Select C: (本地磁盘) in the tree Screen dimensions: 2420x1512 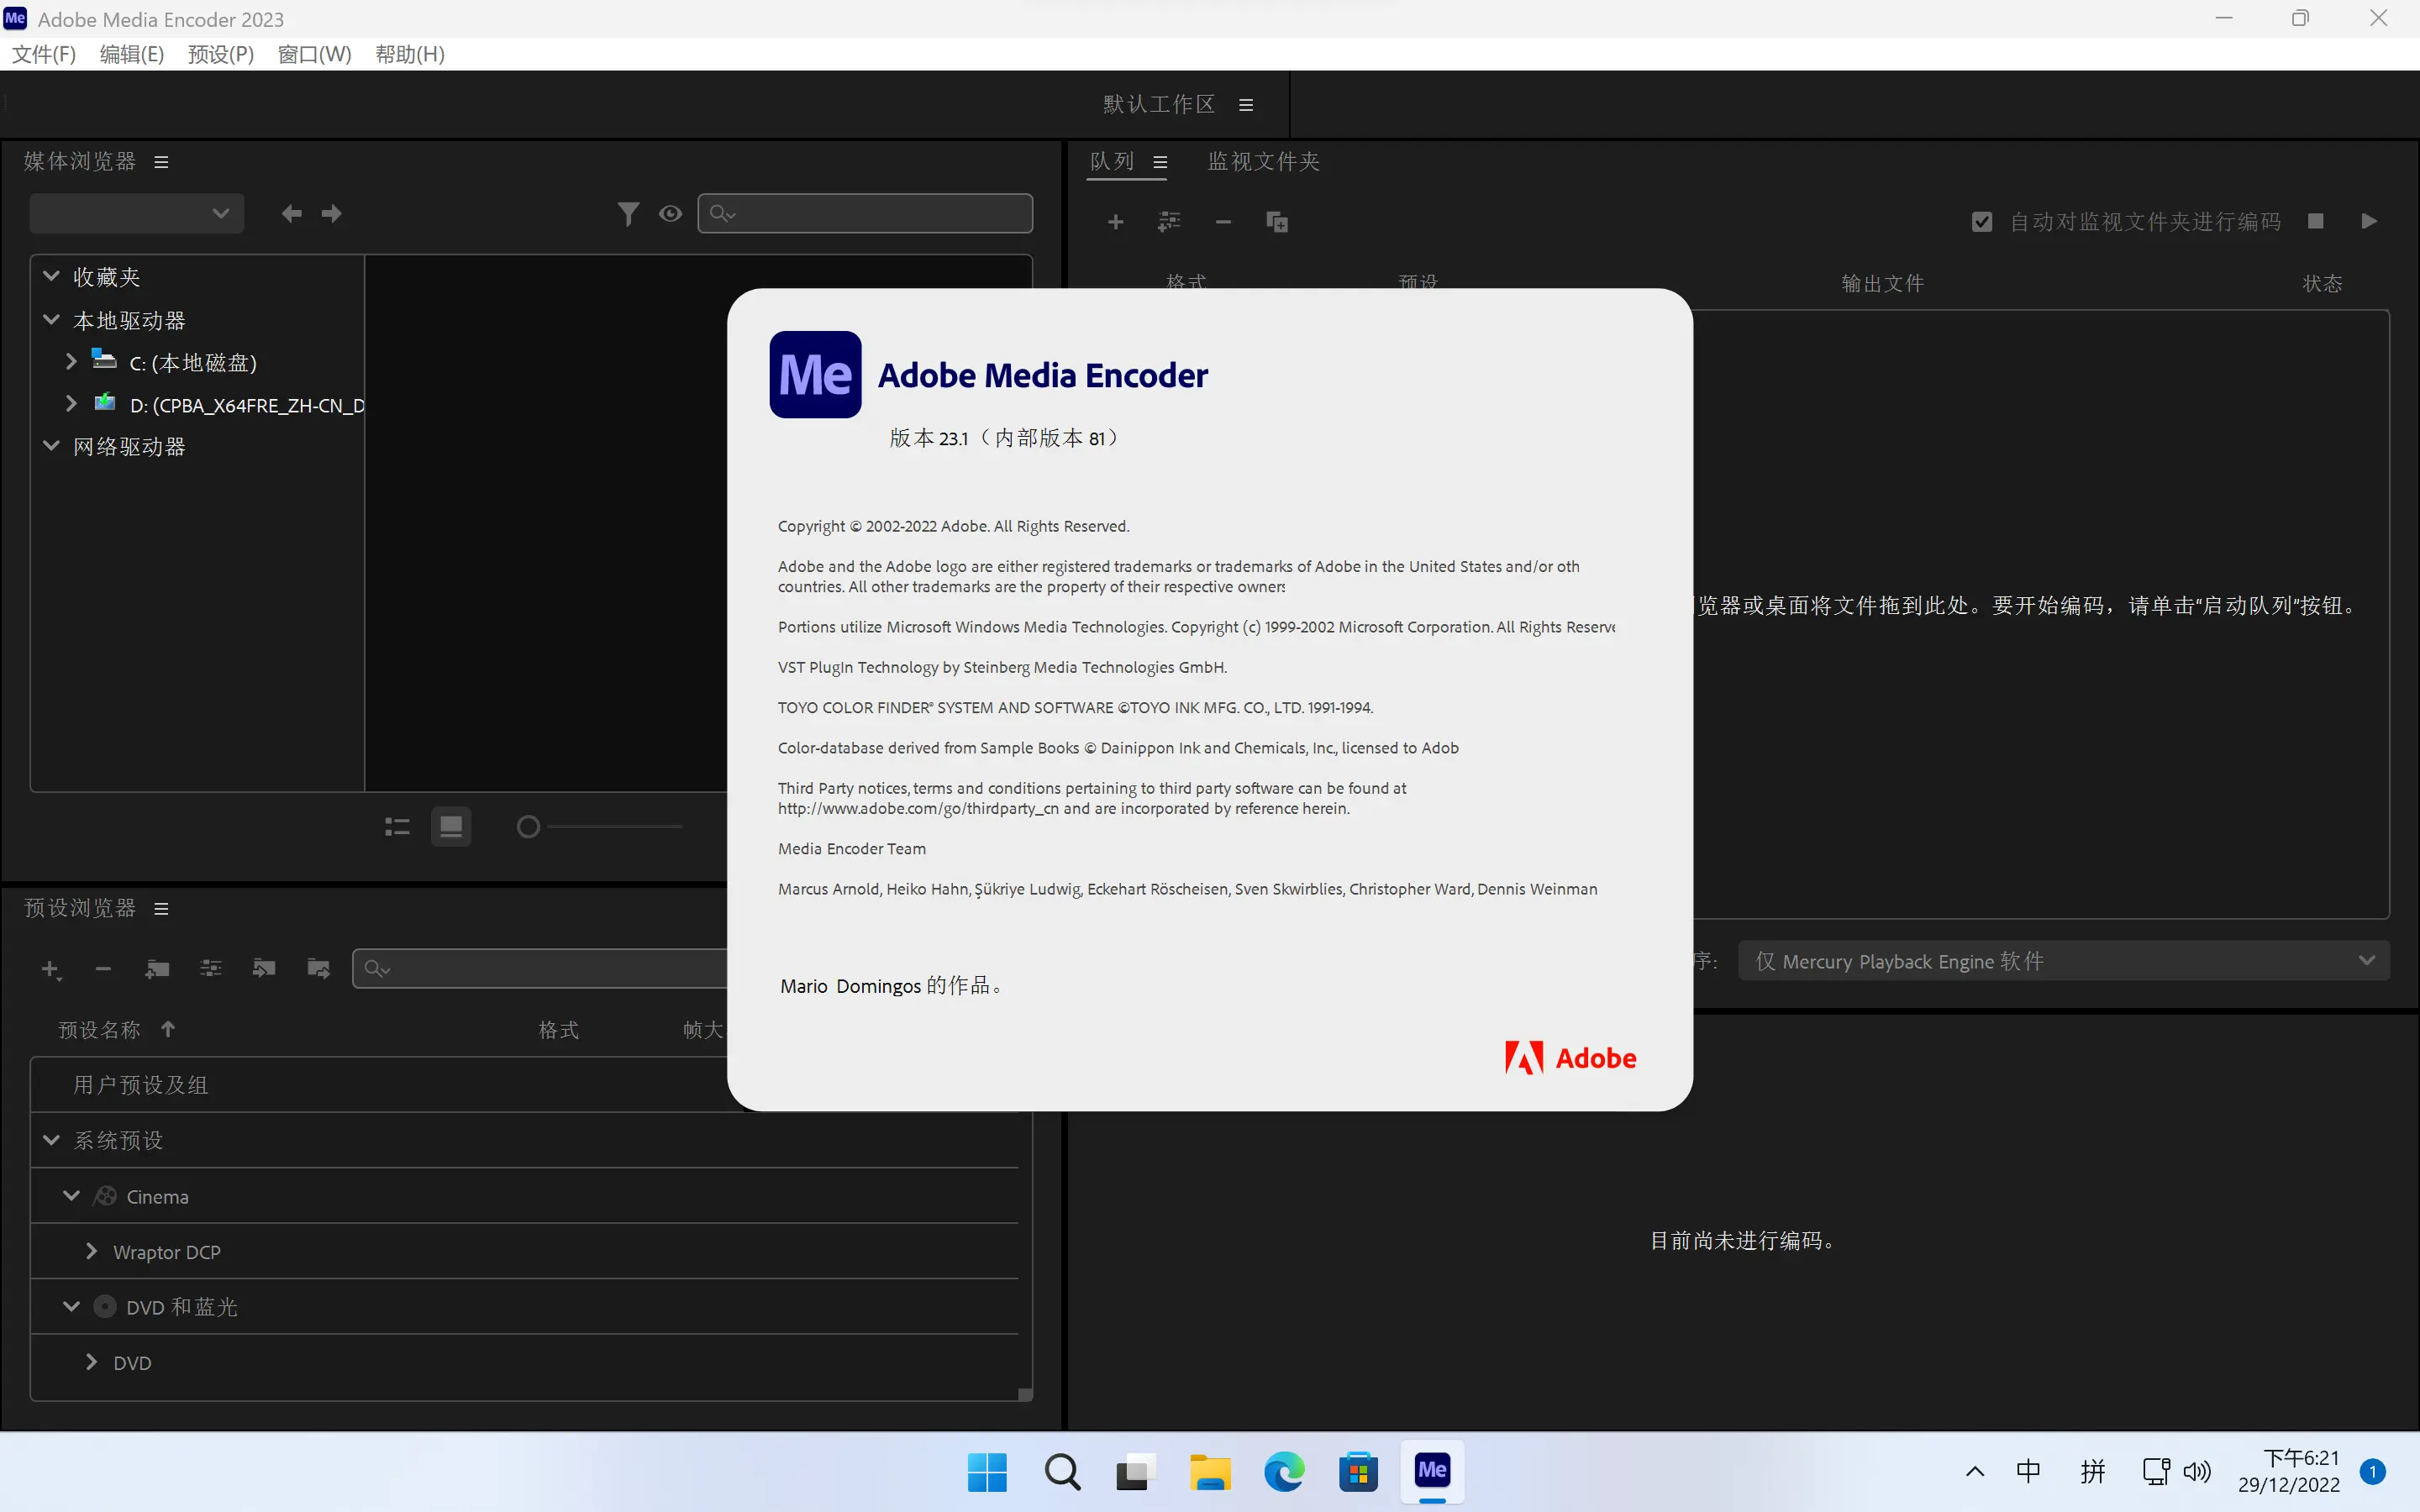[193, 363]
